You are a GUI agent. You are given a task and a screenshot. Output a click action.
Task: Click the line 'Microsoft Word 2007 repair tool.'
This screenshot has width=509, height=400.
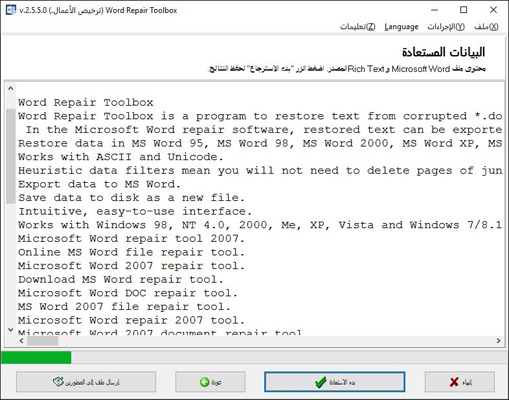click(131, 266)
